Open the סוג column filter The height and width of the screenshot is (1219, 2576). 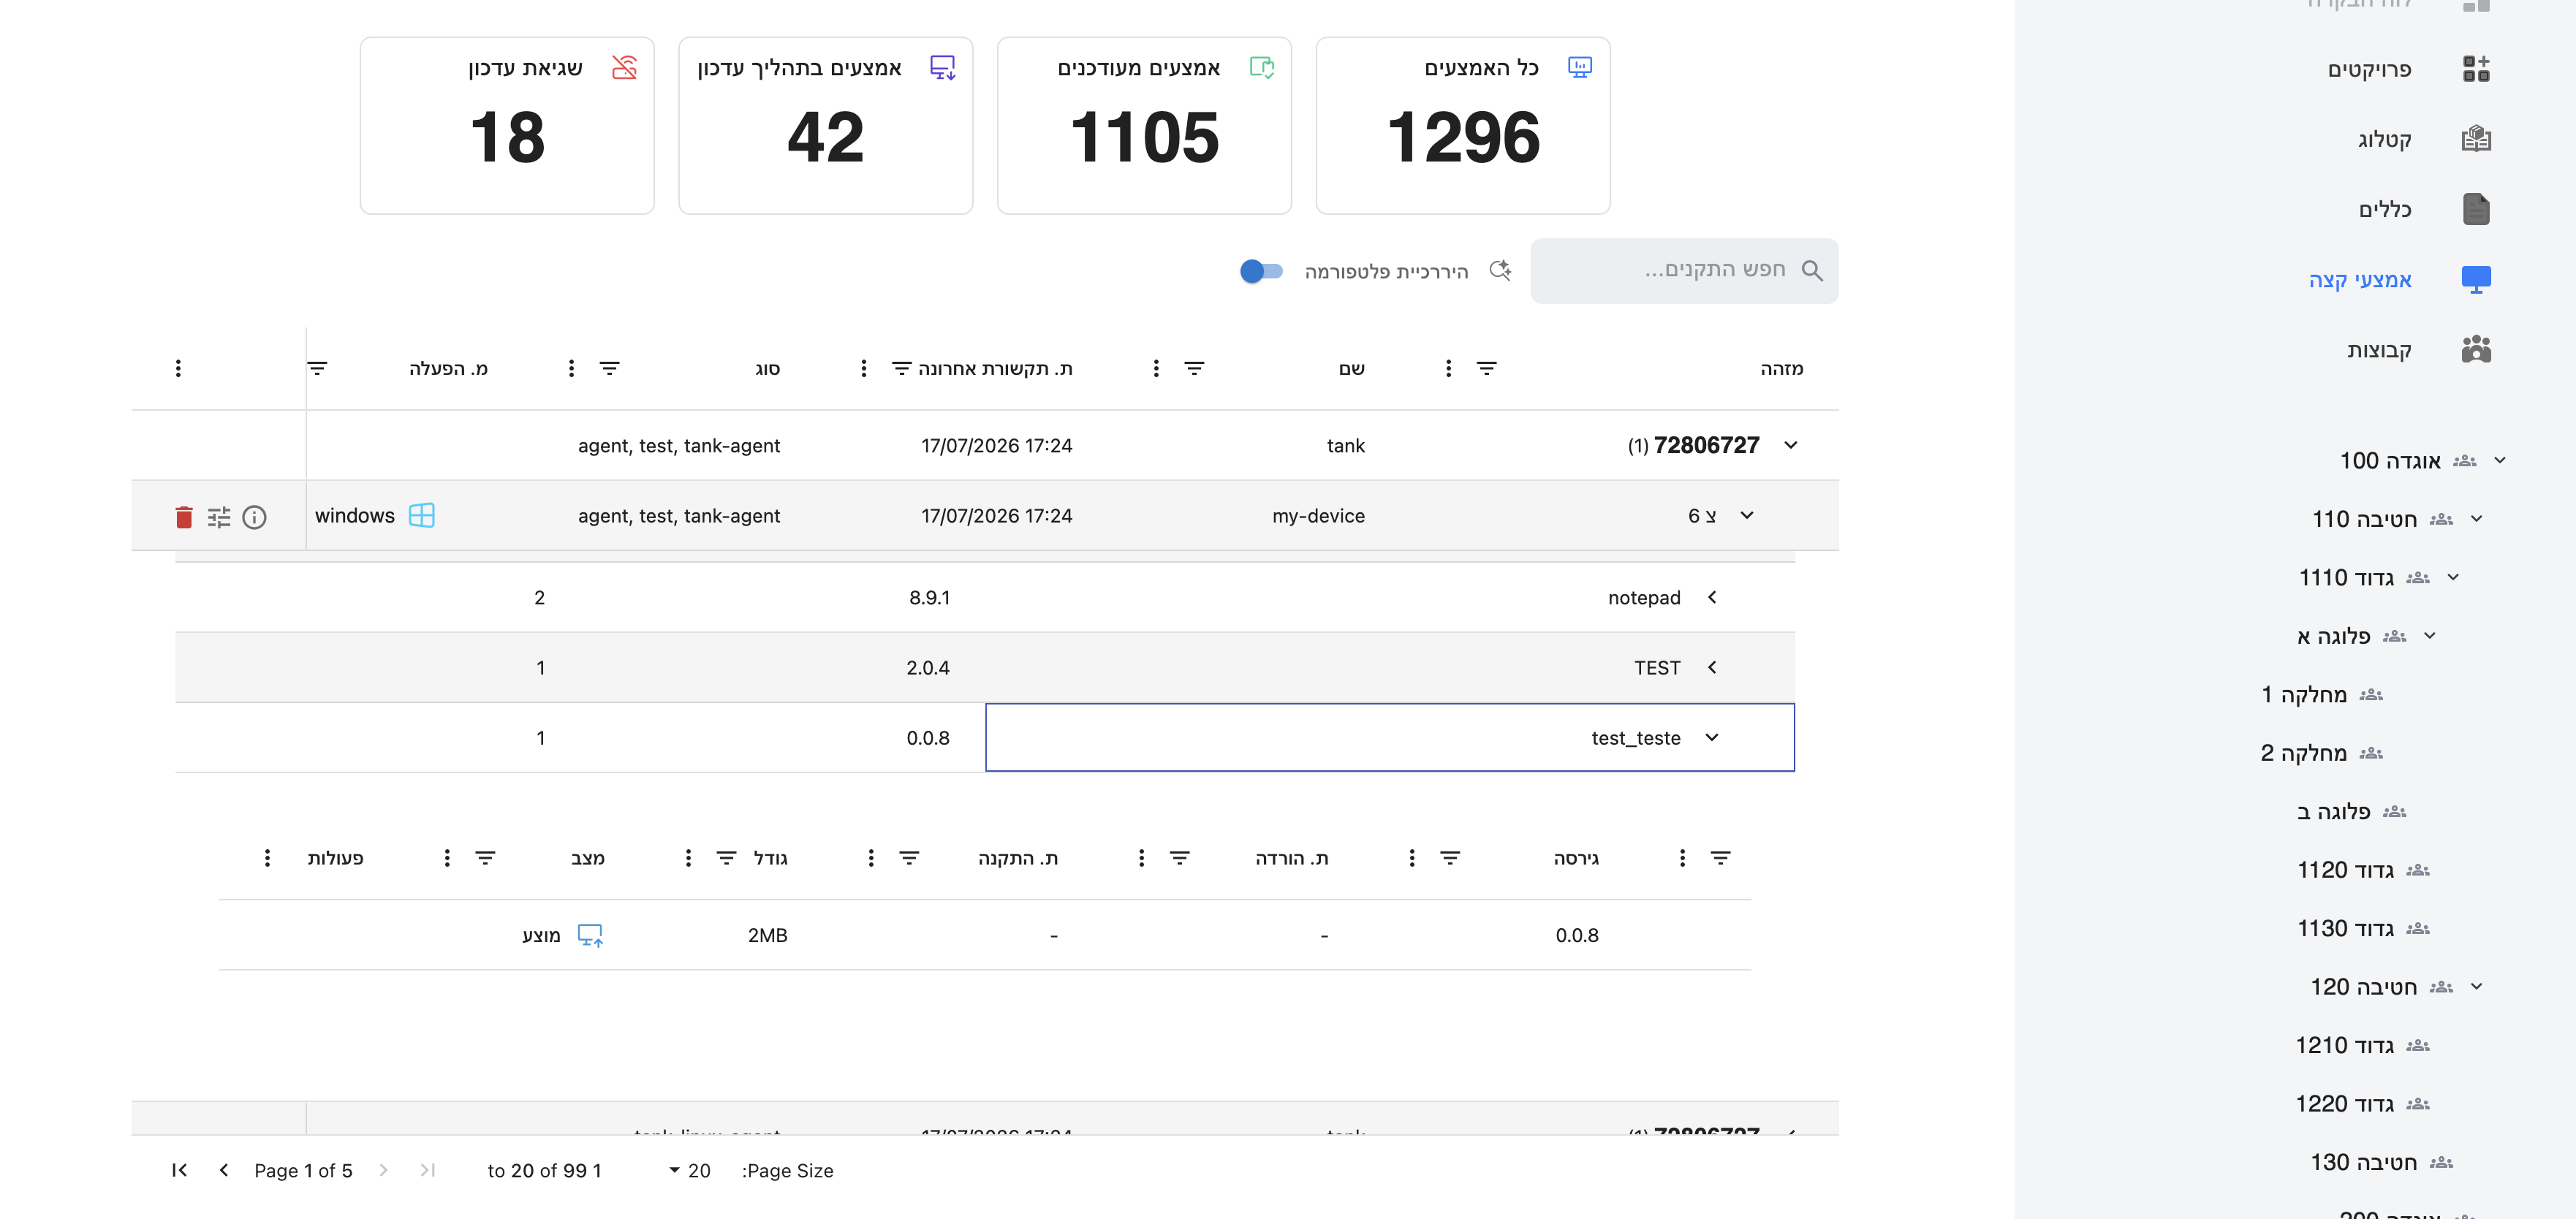click(x=609, y=369)
